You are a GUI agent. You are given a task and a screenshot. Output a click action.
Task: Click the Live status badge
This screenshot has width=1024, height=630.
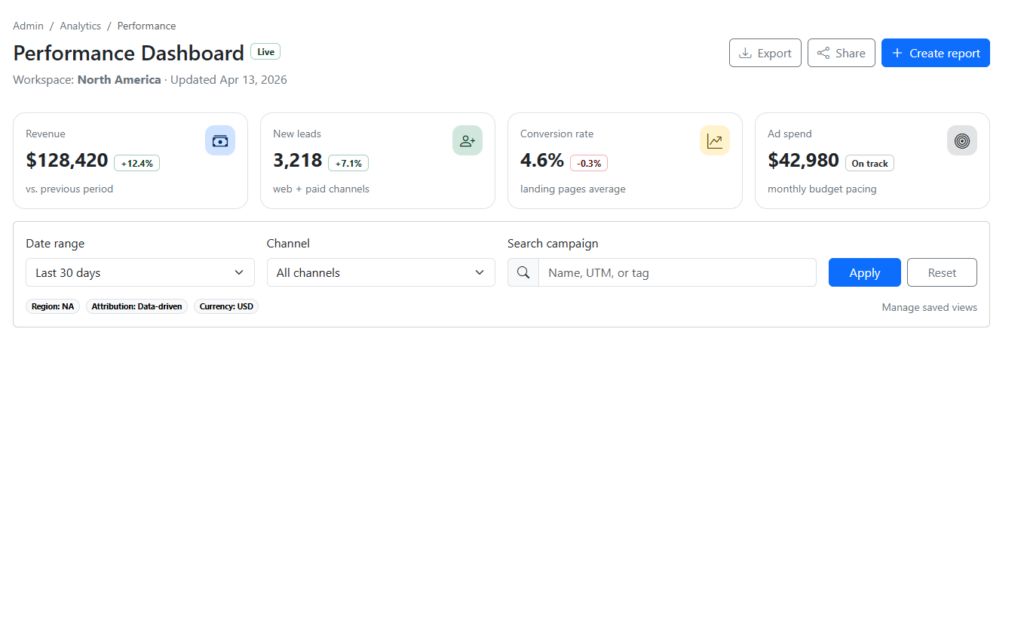265,52
